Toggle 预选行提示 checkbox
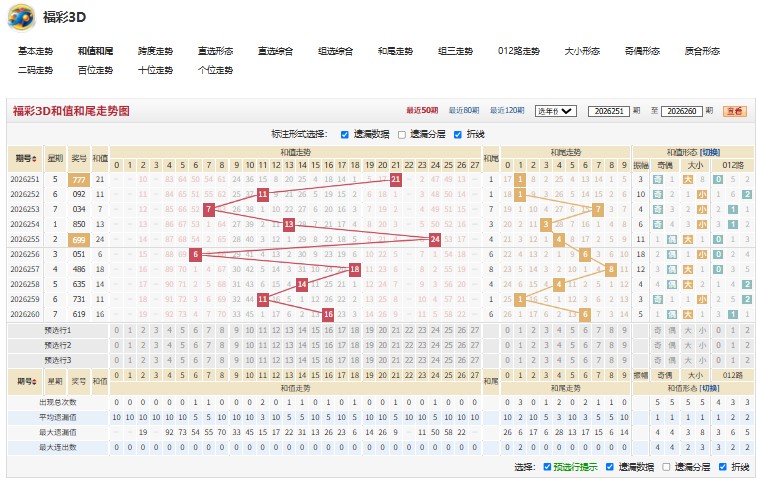 (x=547, y=466)
